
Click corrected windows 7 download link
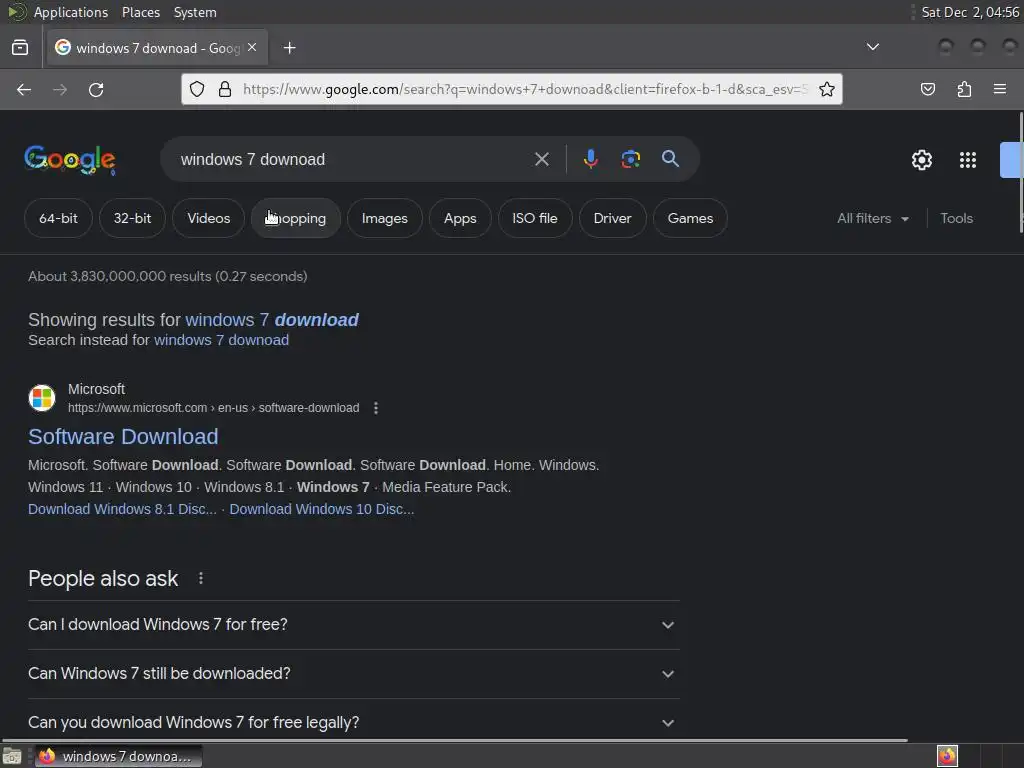tap(272, 319)
